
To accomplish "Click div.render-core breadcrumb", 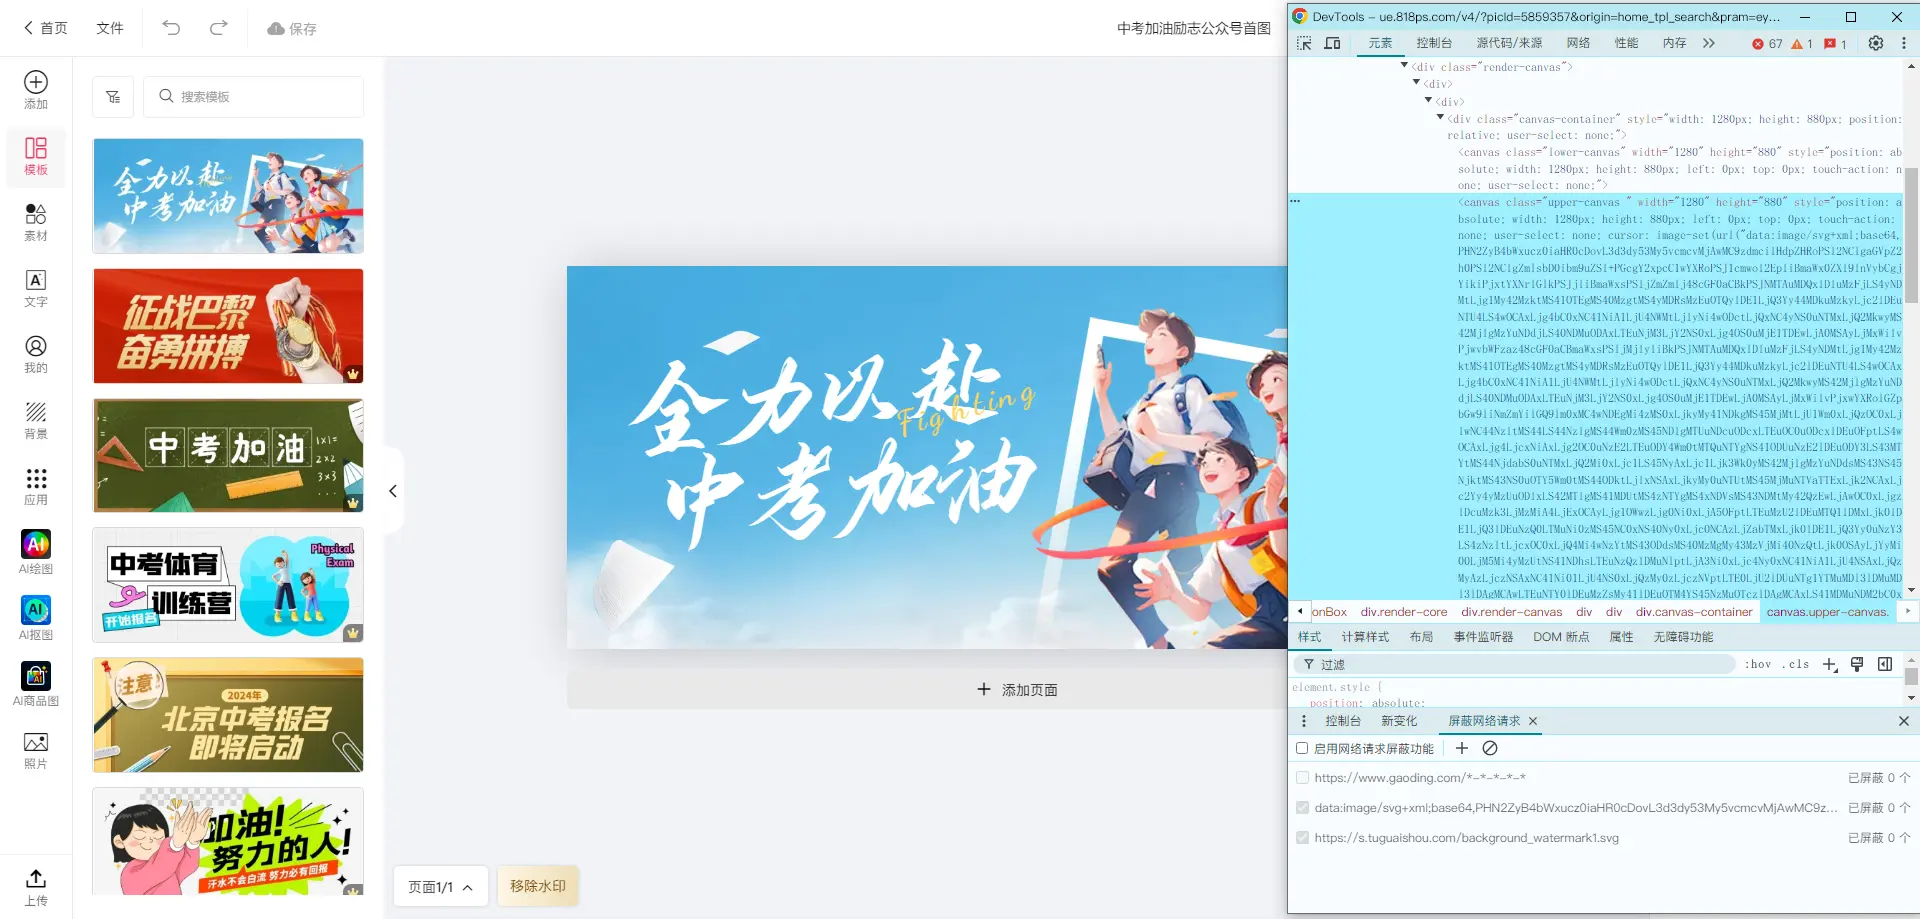I will click(x=1404, y=611).
